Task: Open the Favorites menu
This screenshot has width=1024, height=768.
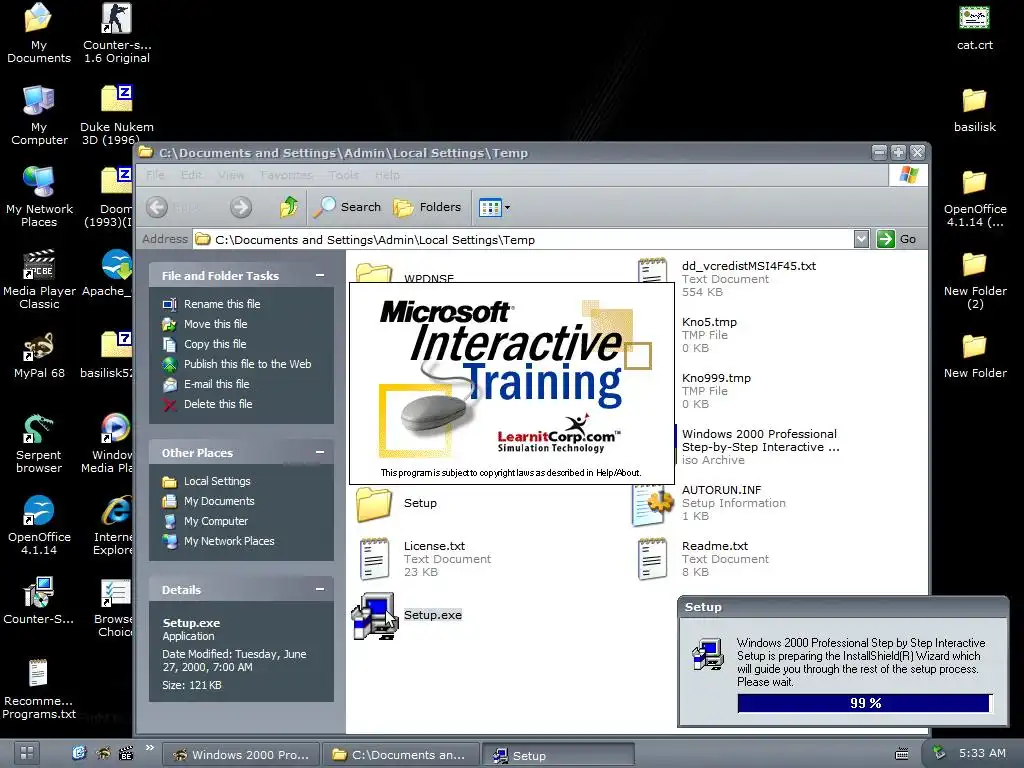Action: 286,175
